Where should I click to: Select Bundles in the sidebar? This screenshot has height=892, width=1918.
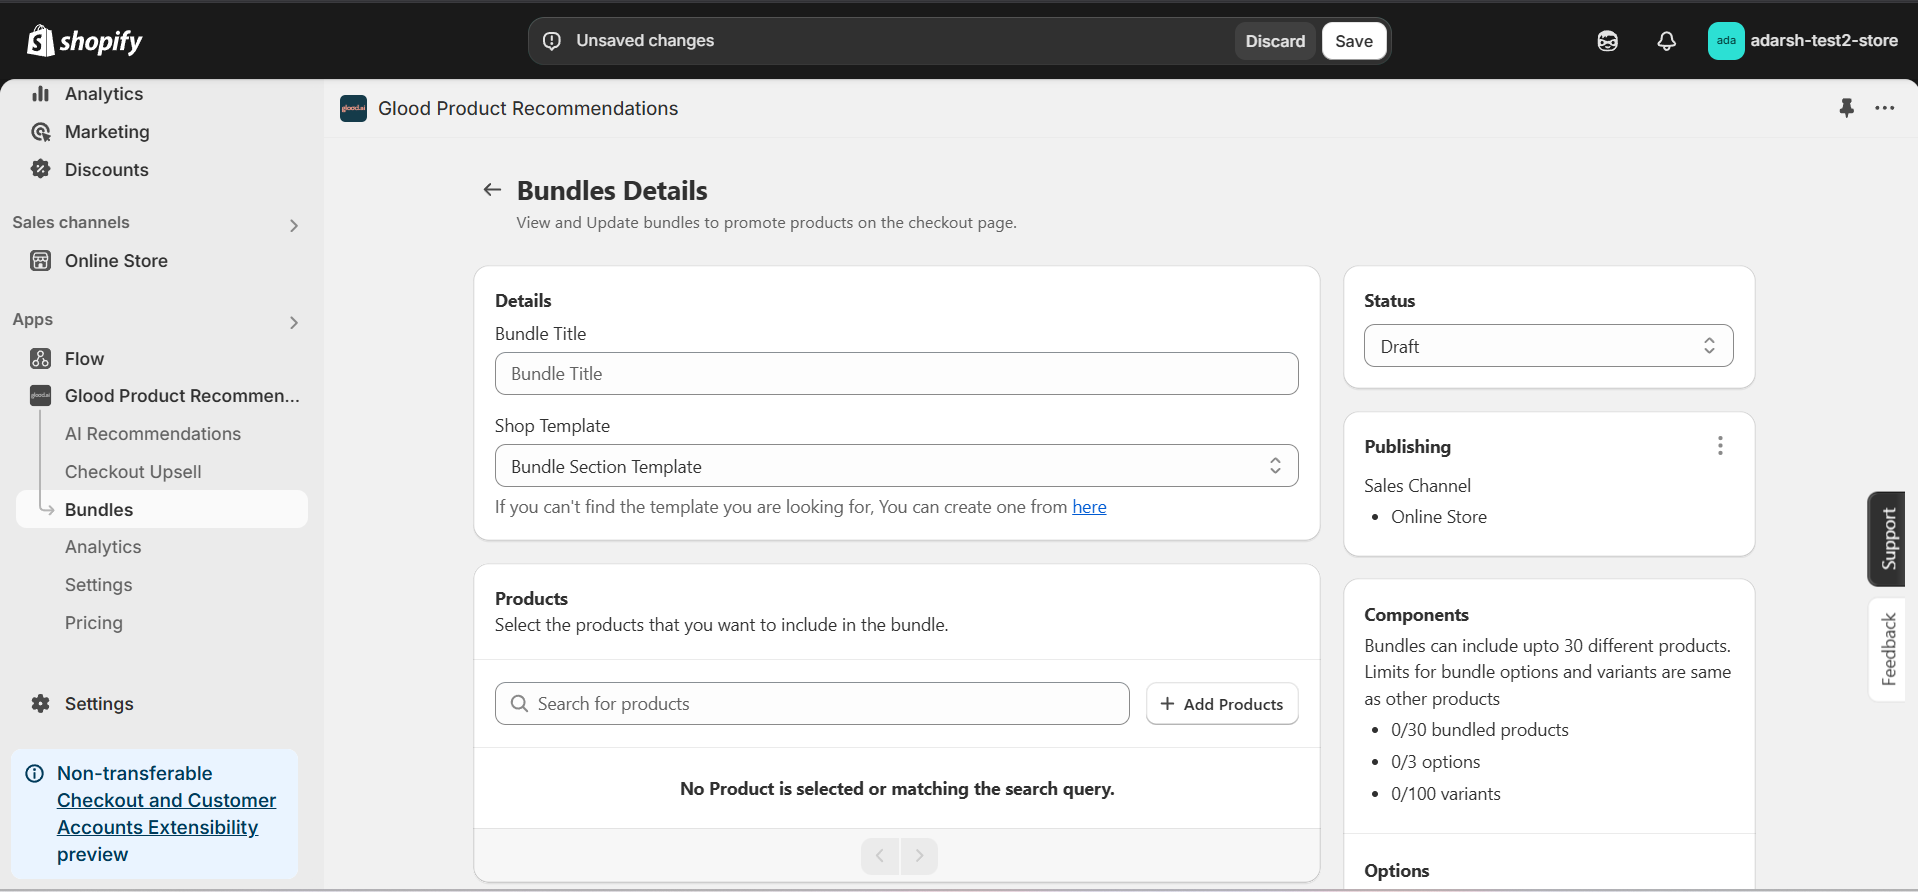162,509
